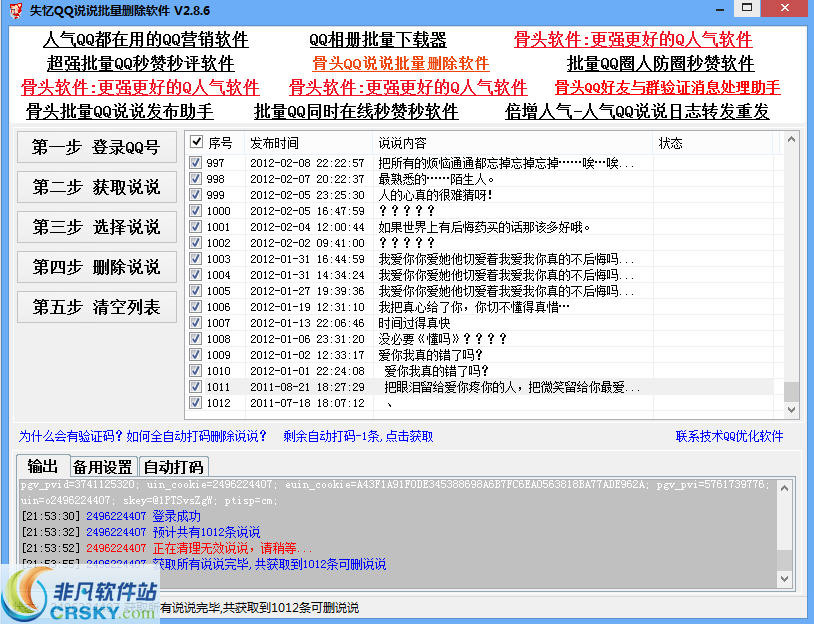Uncheck the checkbox for row 1012
This screenshot has height=624, width=814.
(x=195, y=403)
